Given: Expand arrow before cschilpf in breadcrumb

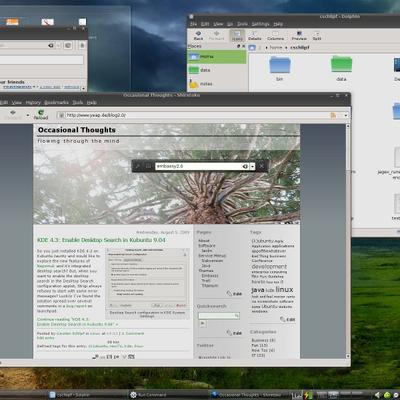Looking at the screenshot, I should coord(287,48).
